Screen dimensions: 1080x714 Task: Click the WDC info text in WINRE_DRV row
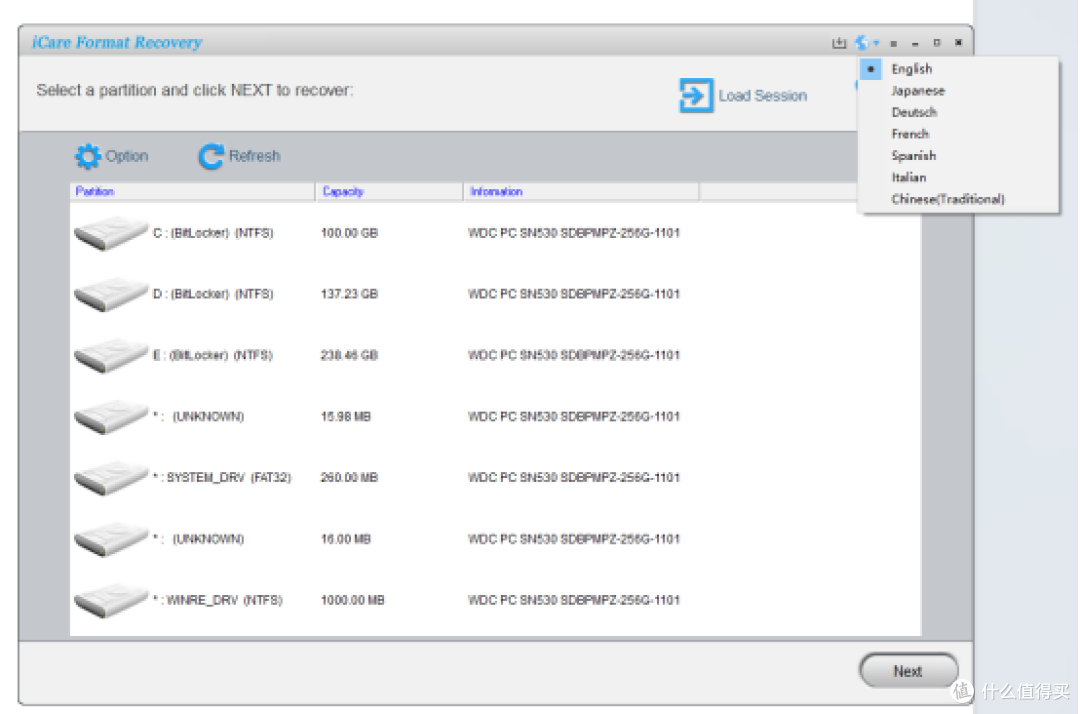click(574, 600)
